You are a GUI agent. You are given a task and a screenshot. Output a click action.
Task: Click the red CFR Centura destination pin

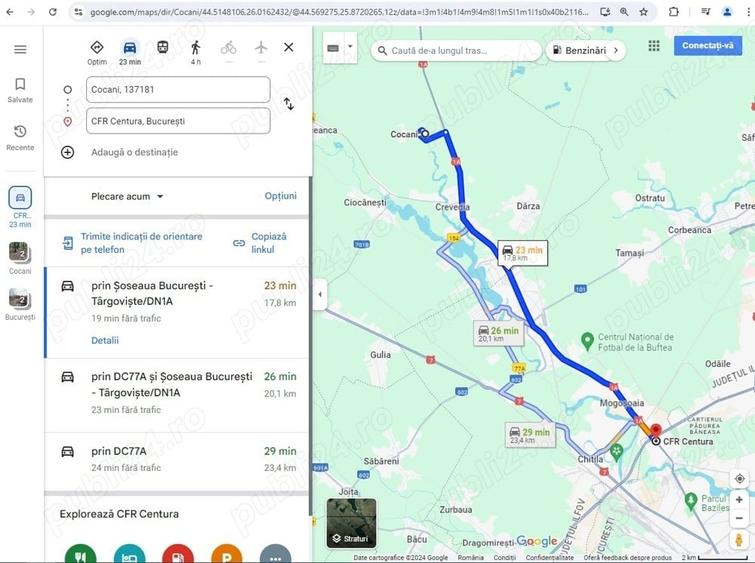[655, 430]
